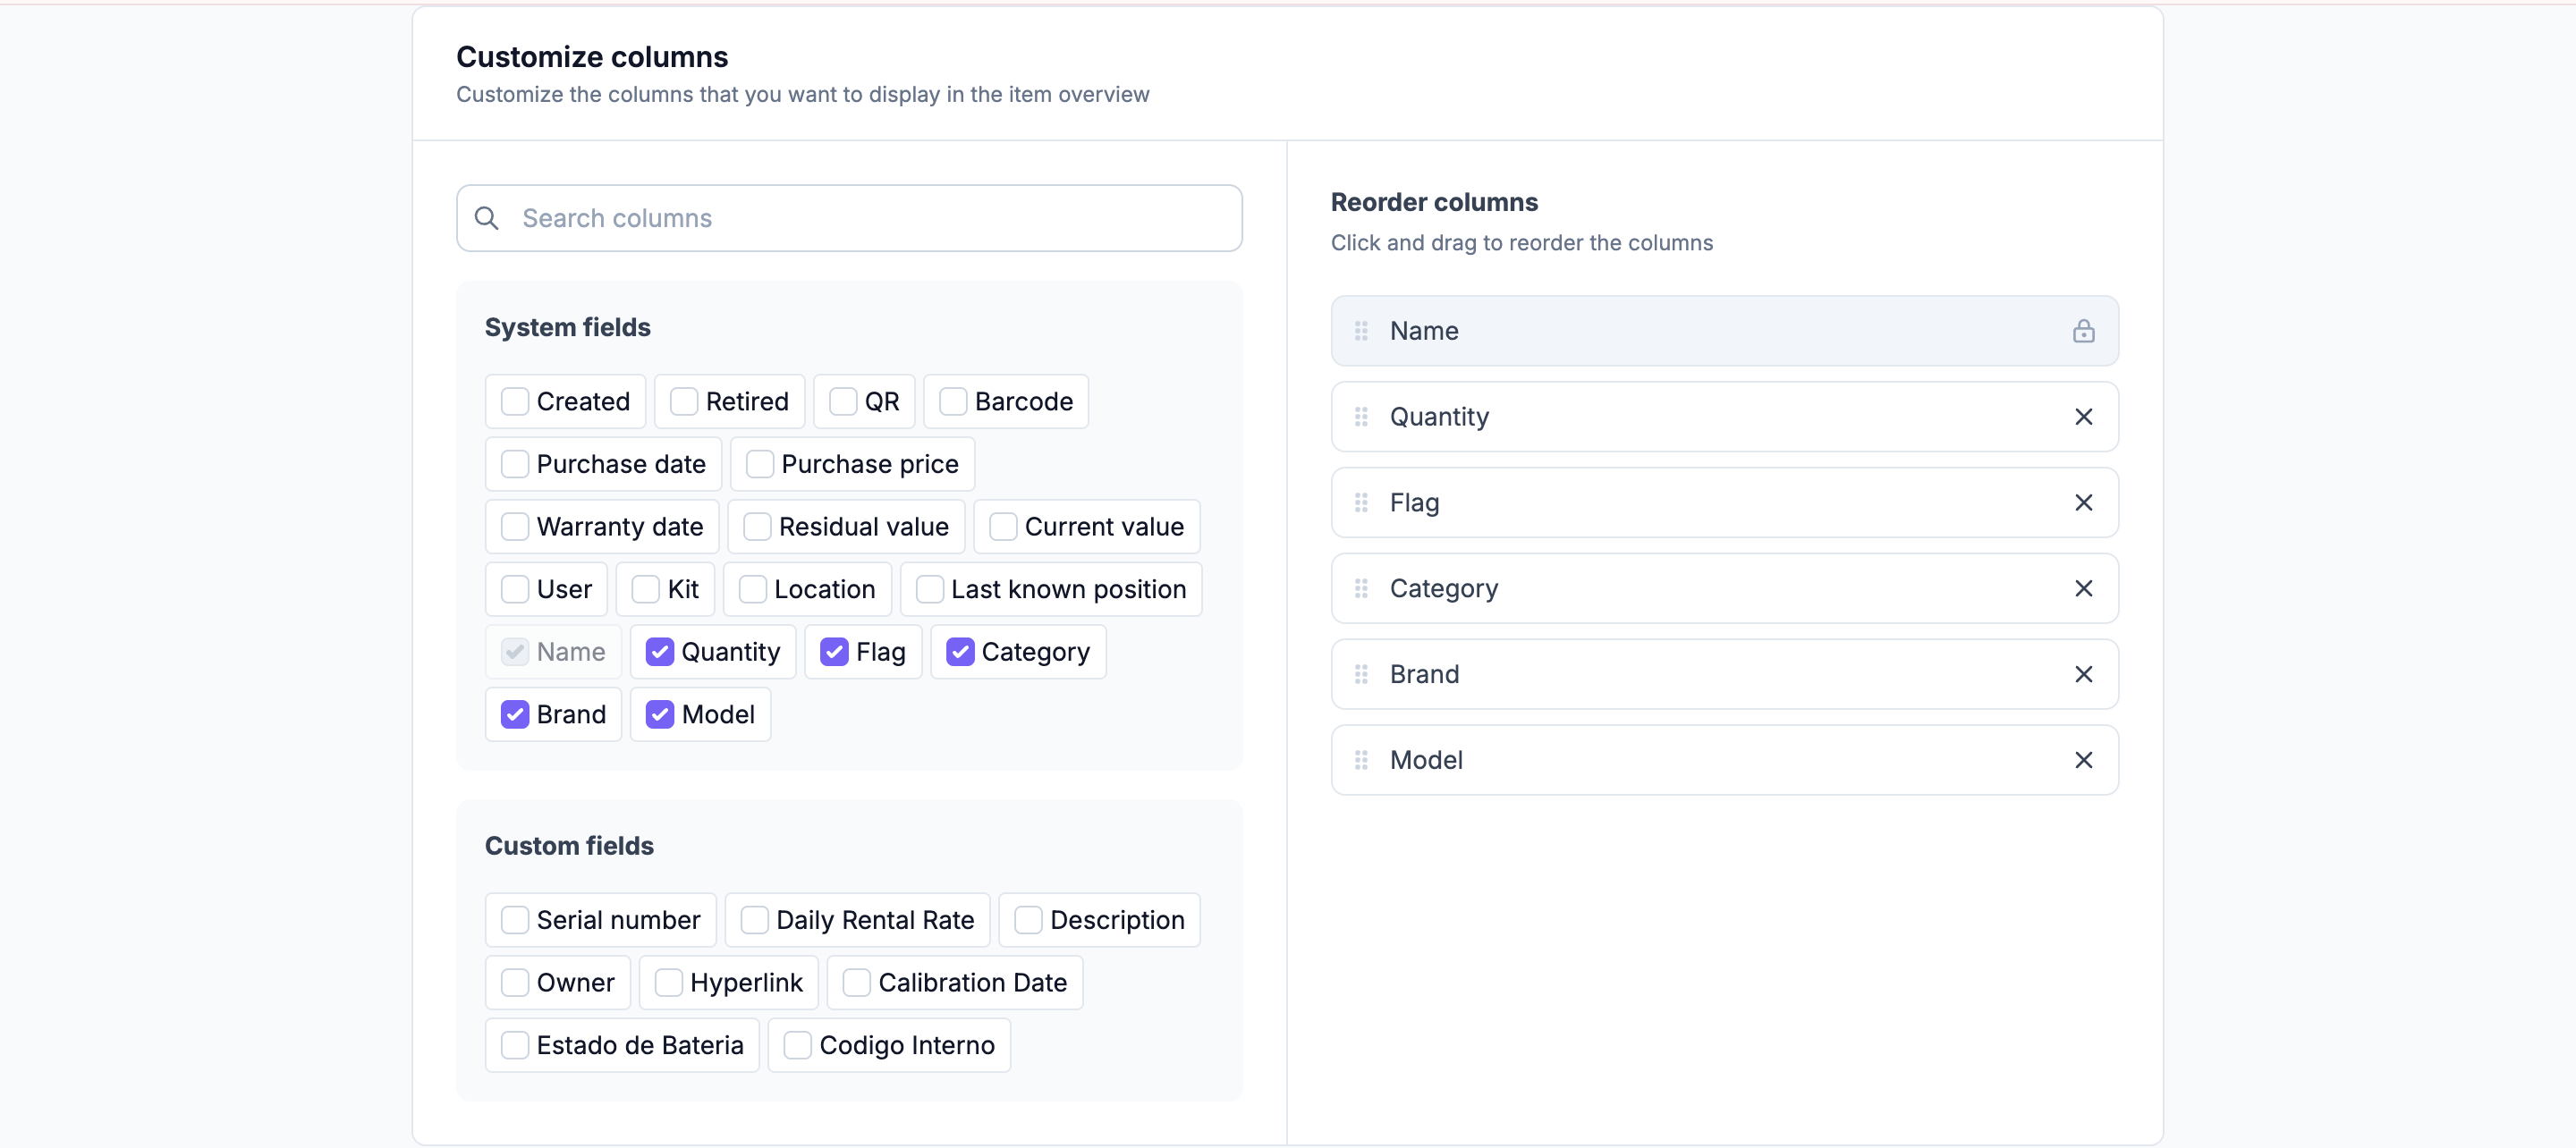Image resolution: width=2576 pixels, height=1148 pixels.
Task: Grab the drag handle of Name row
Action: (x=1361, y=331)
